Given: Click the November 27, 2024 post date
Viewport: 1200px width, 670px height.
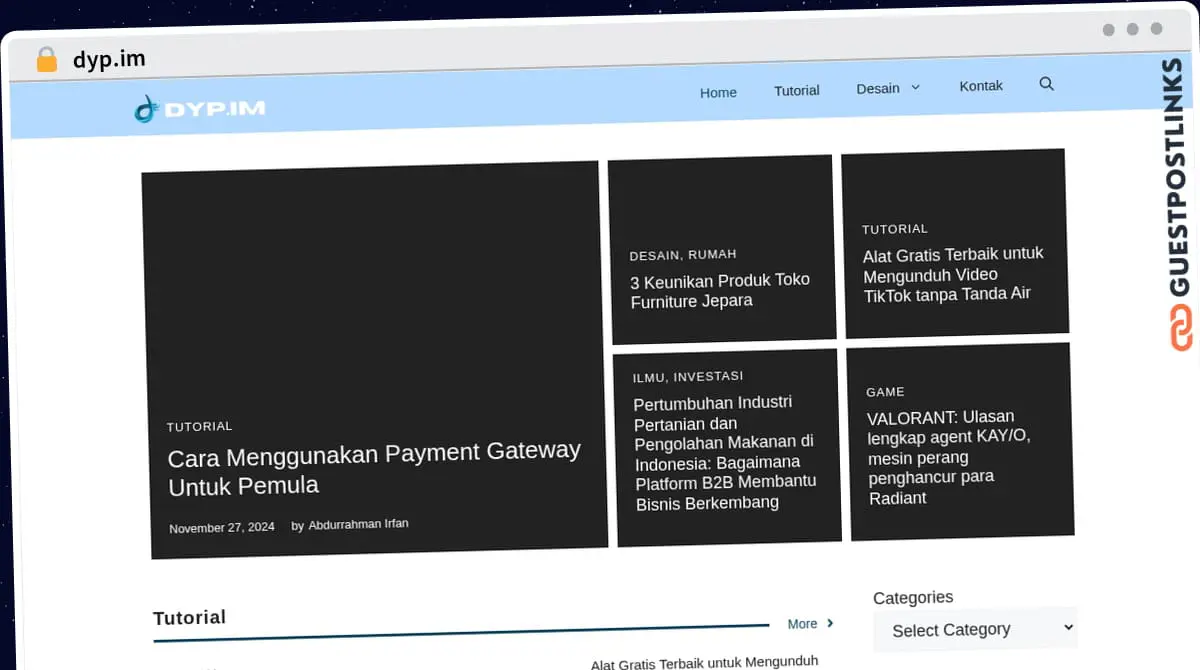Looking at the screenshot, I should pyautogui.click(x=222, y=527).
